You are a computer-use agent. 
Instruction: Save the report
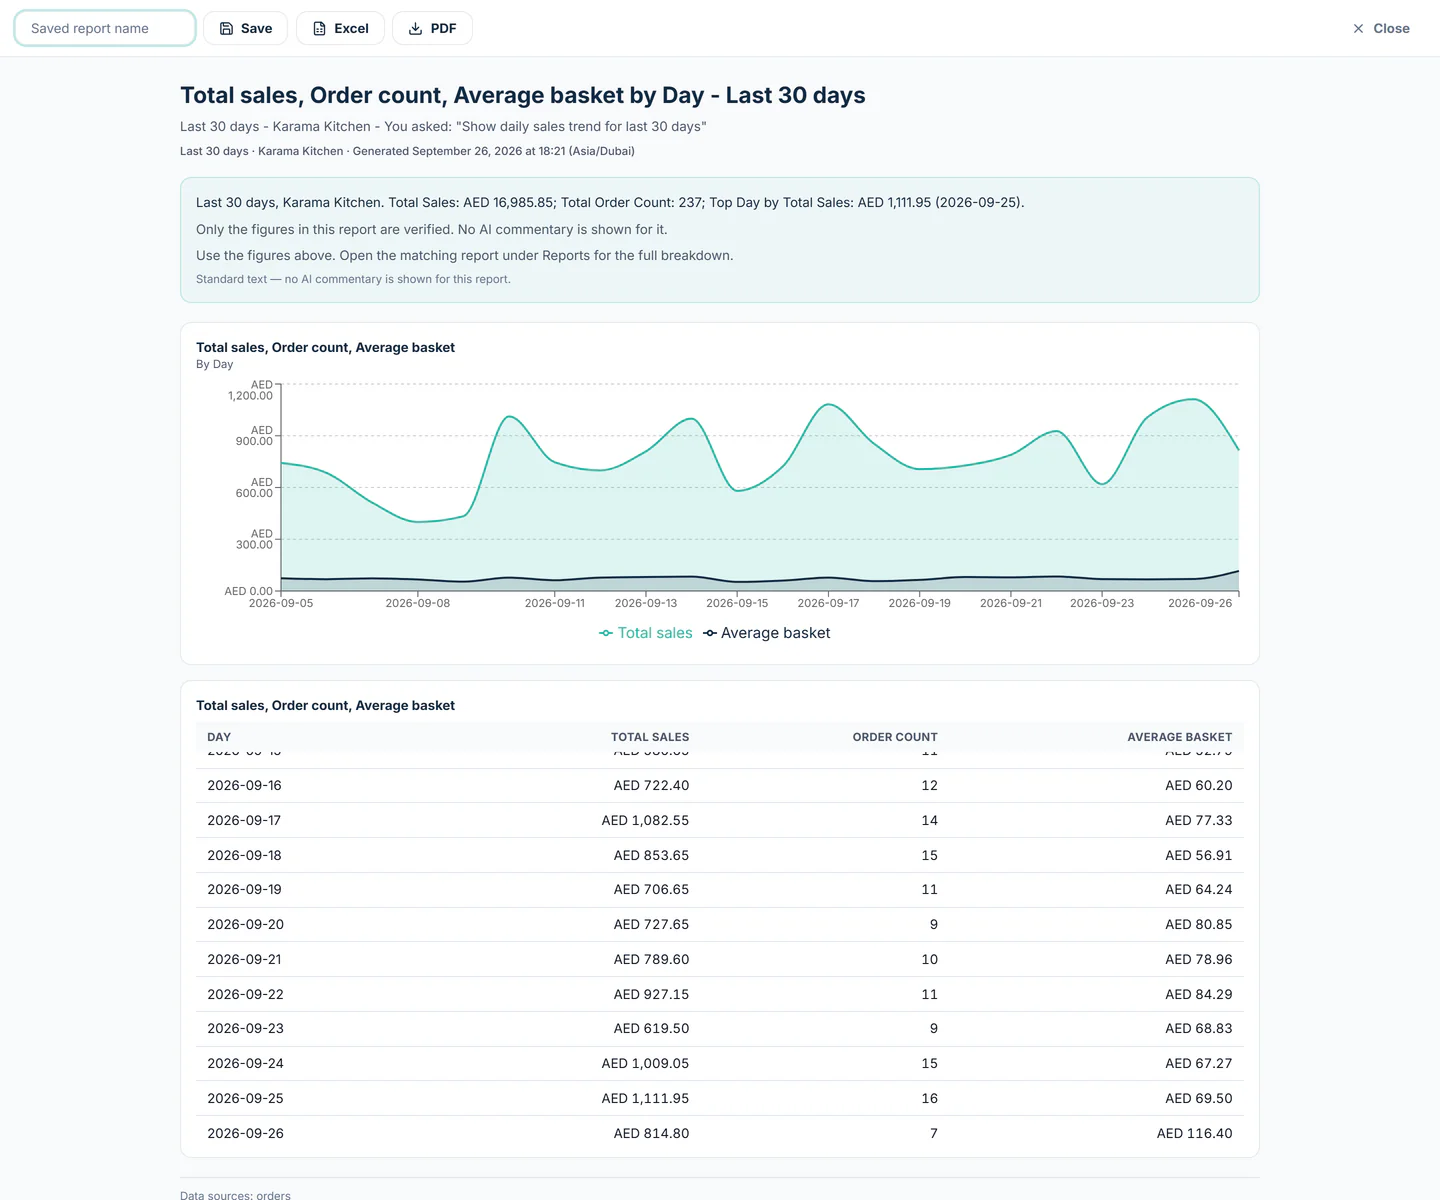click(245, 28)
